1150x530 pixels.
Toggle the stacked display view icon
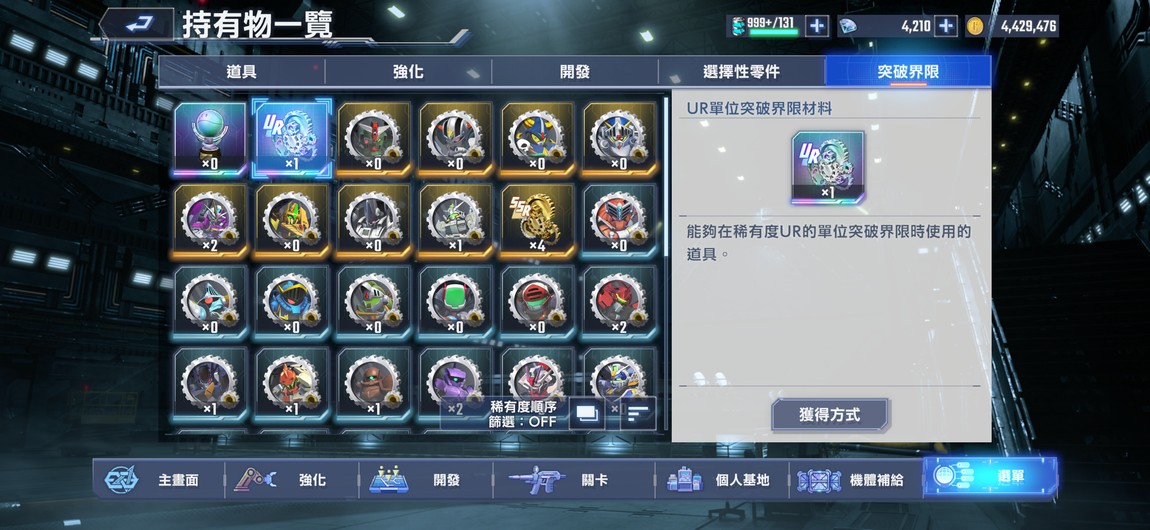point(587,414)
